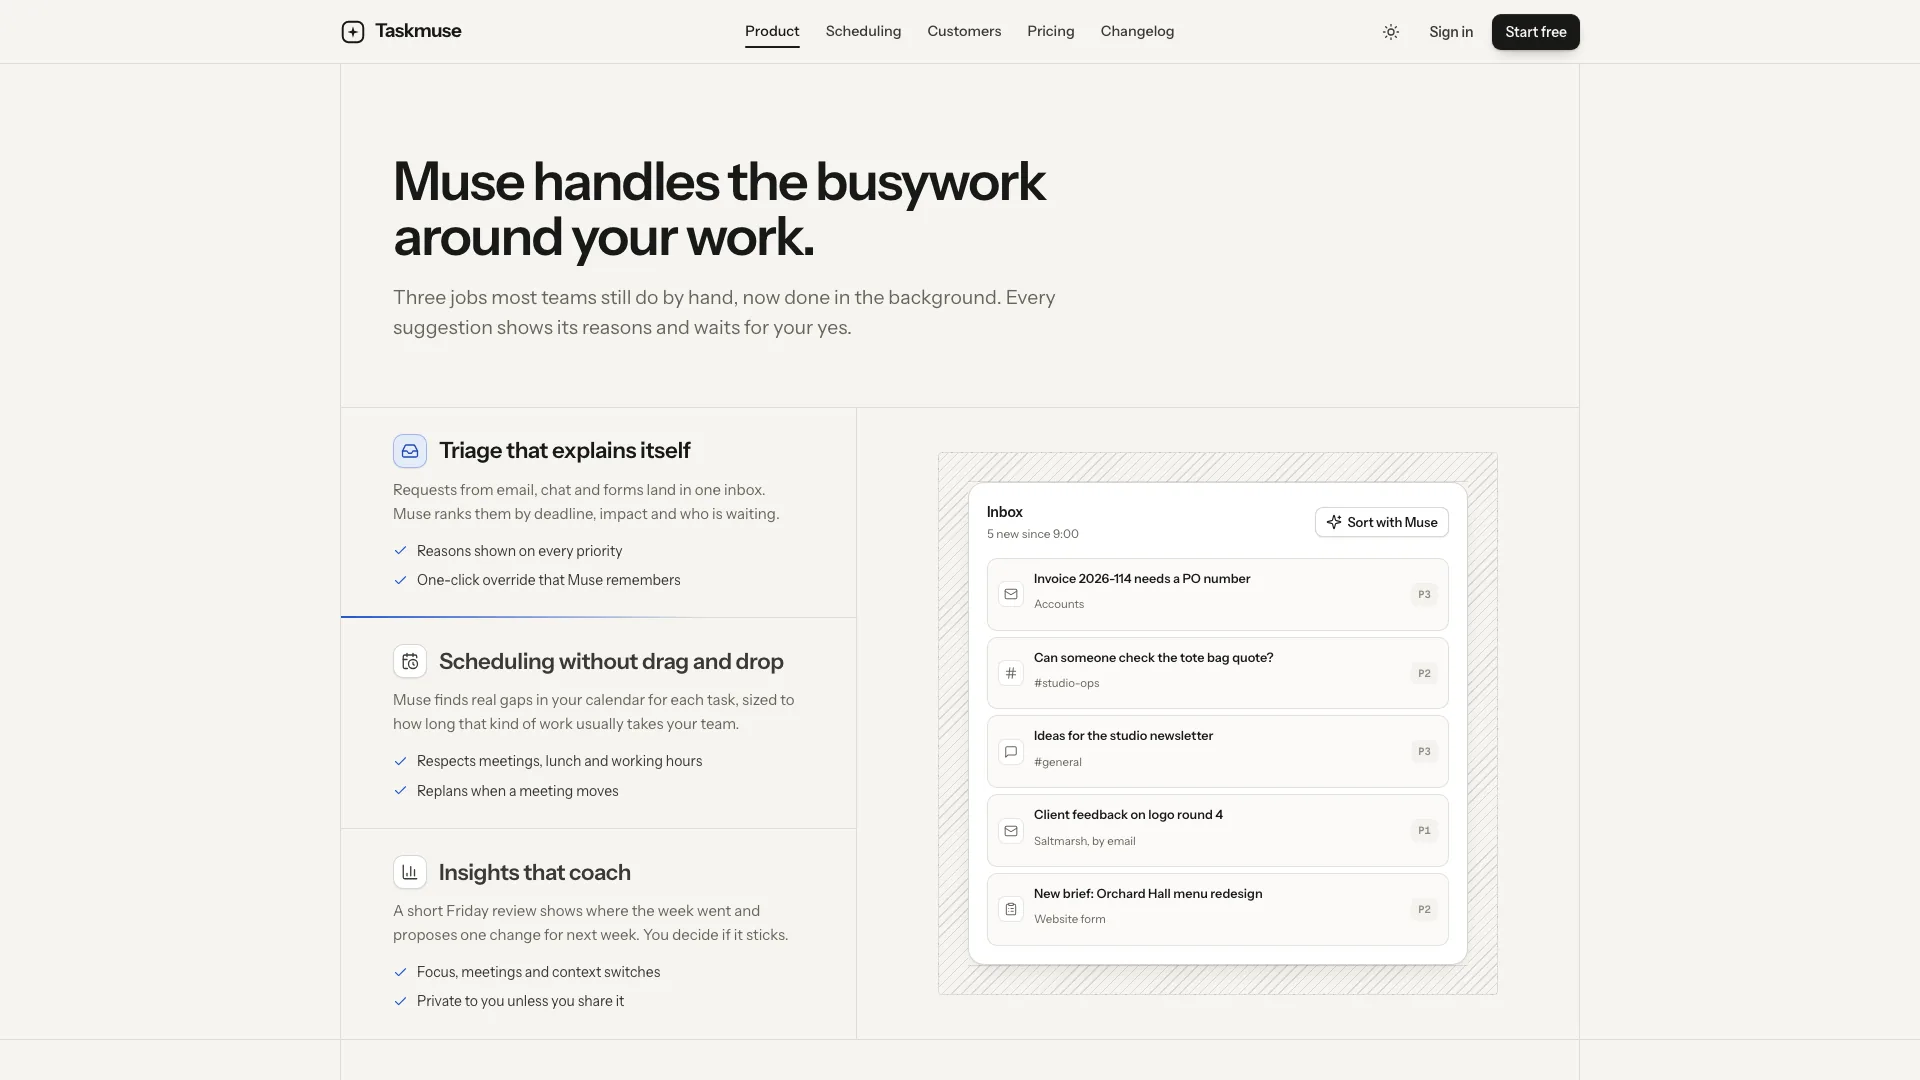Click the mail icon on Invoice 2026-114 row
1920x1080 pixels.
pyautogui.click(x=1011, y=594)
